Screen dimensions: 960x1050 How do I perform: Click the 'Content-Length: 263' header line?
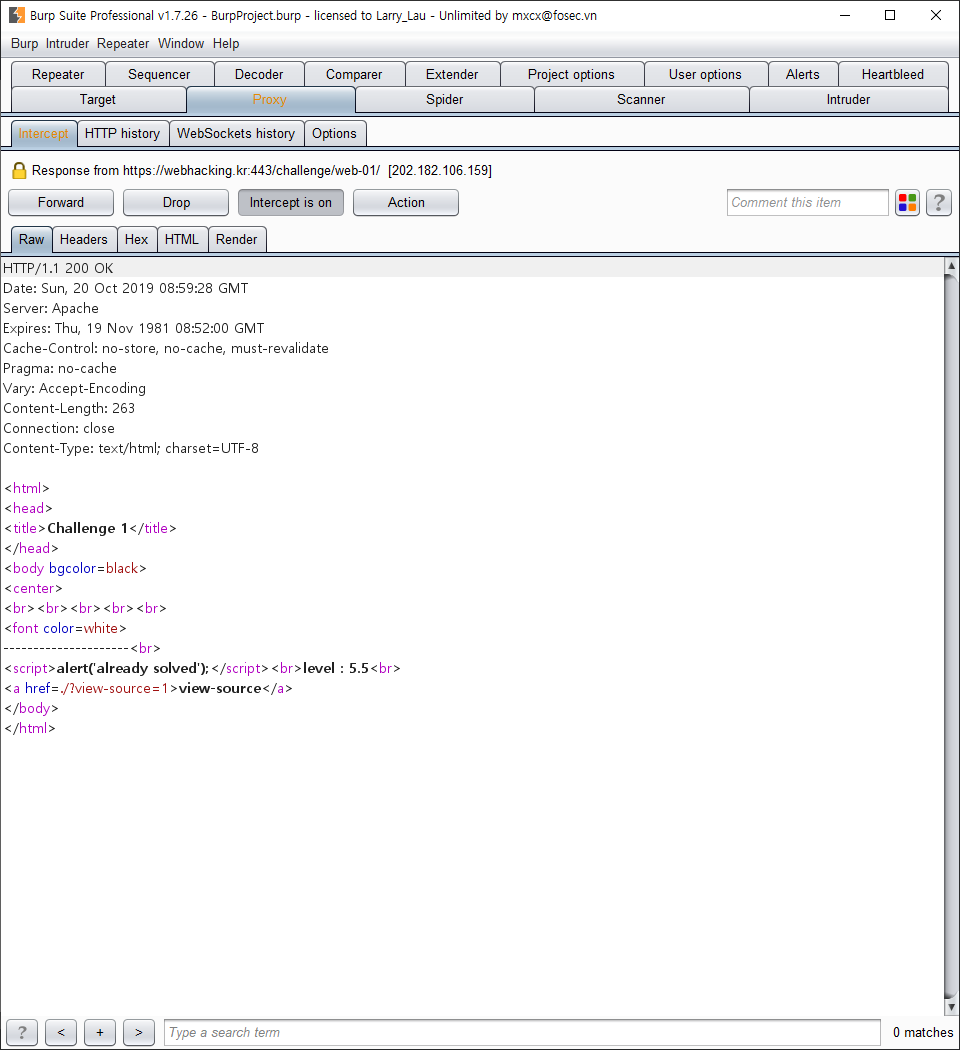(69, 408)
